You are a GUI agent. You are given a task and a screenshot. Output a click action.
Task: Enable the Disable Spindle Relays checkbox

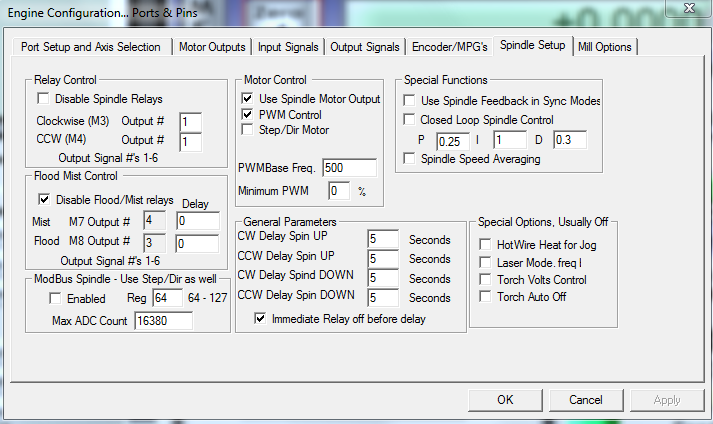point(43,99)
